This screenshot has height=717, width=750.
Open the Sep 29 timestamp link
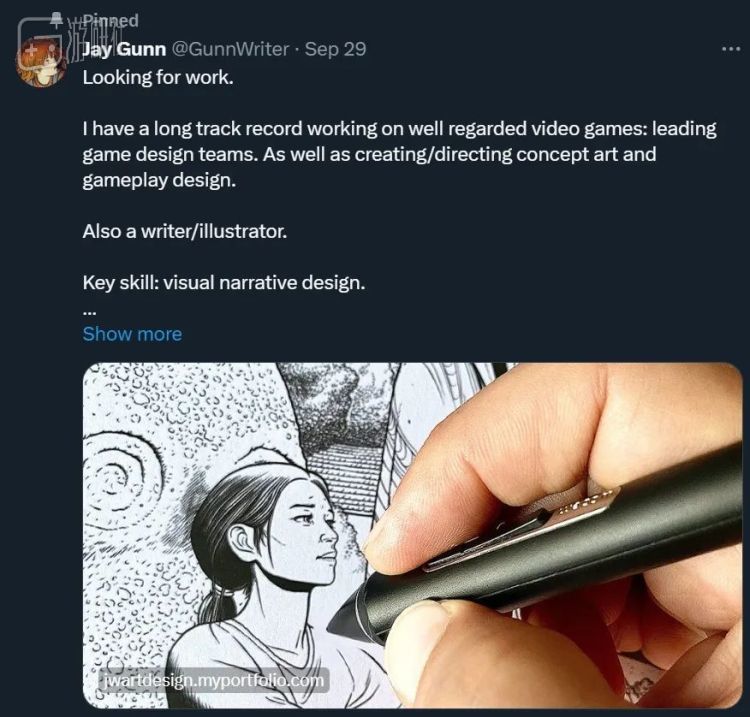(335, 49)
